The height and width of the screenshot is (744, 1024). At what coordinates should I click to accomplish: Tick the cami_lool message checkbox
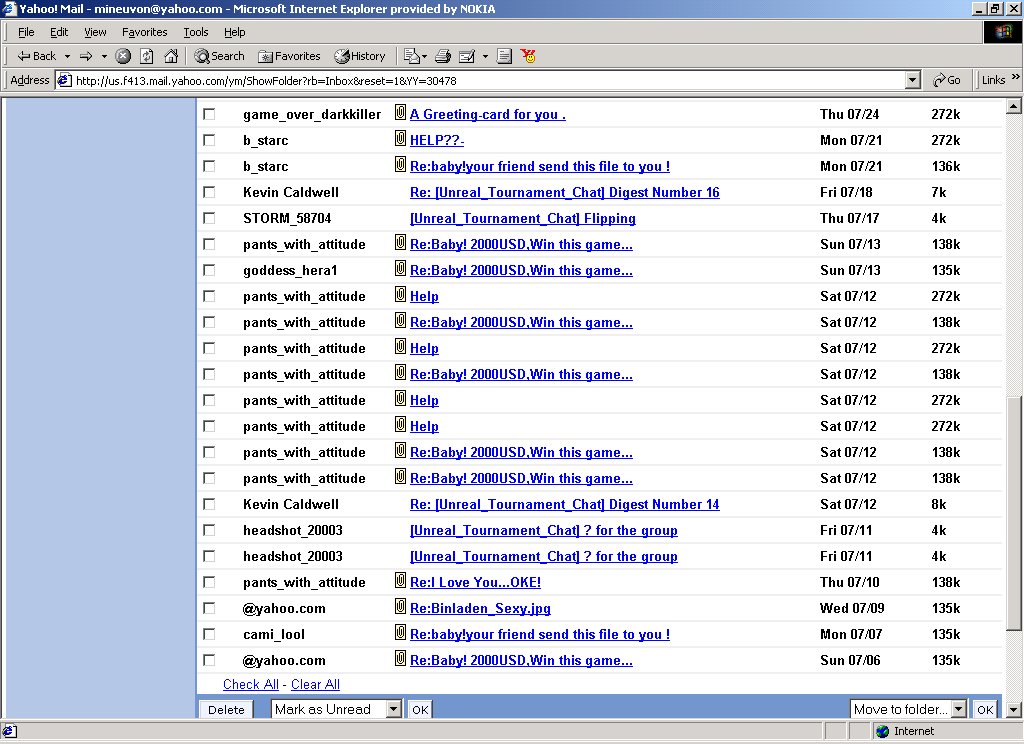[x=209, y=634]
